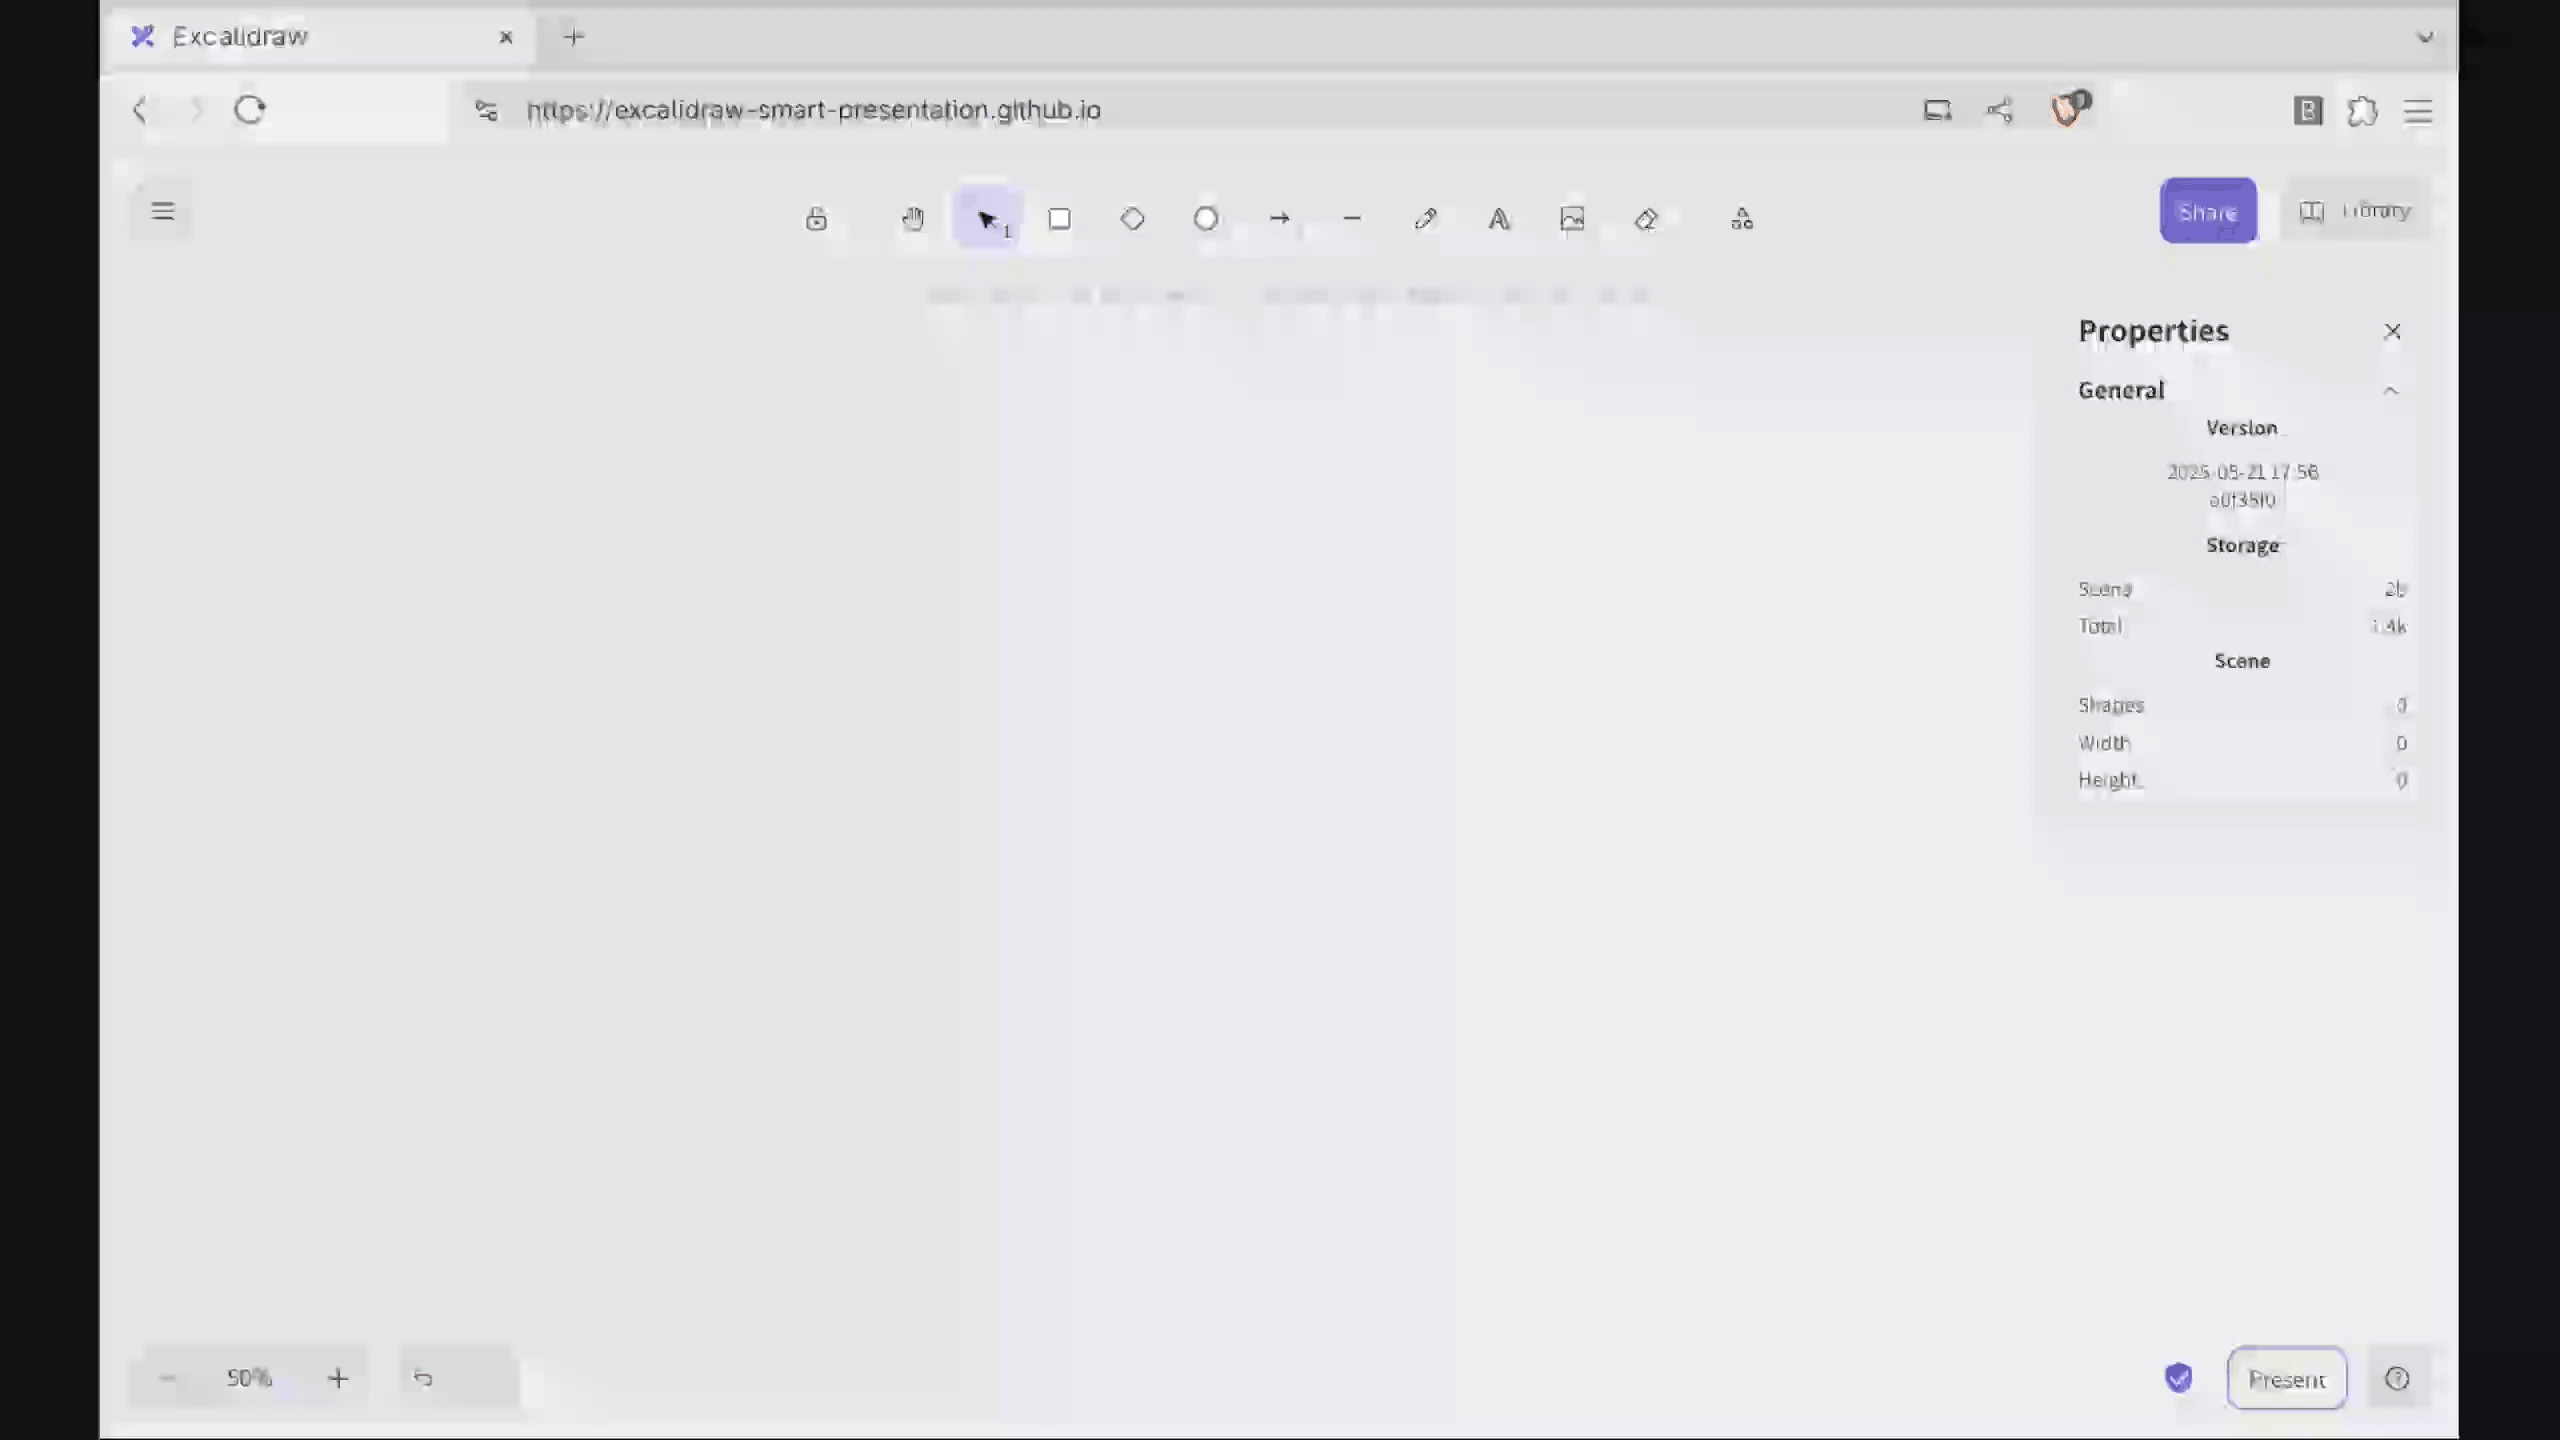
Task: Start presentation with Present button
Action: pos(2286,1379)
